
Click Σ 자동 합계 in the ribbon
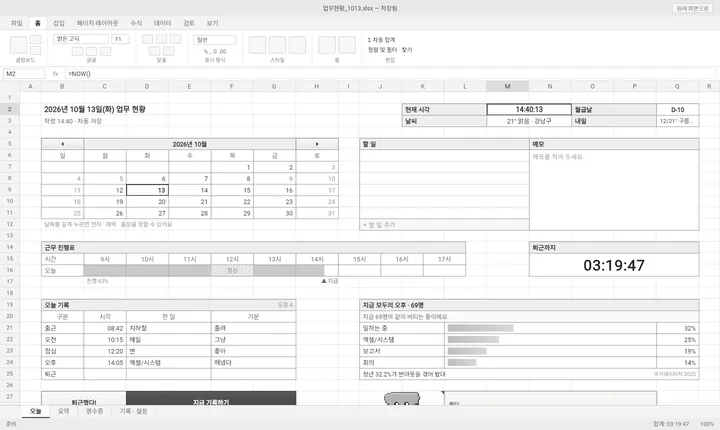[x=381, y=40]
